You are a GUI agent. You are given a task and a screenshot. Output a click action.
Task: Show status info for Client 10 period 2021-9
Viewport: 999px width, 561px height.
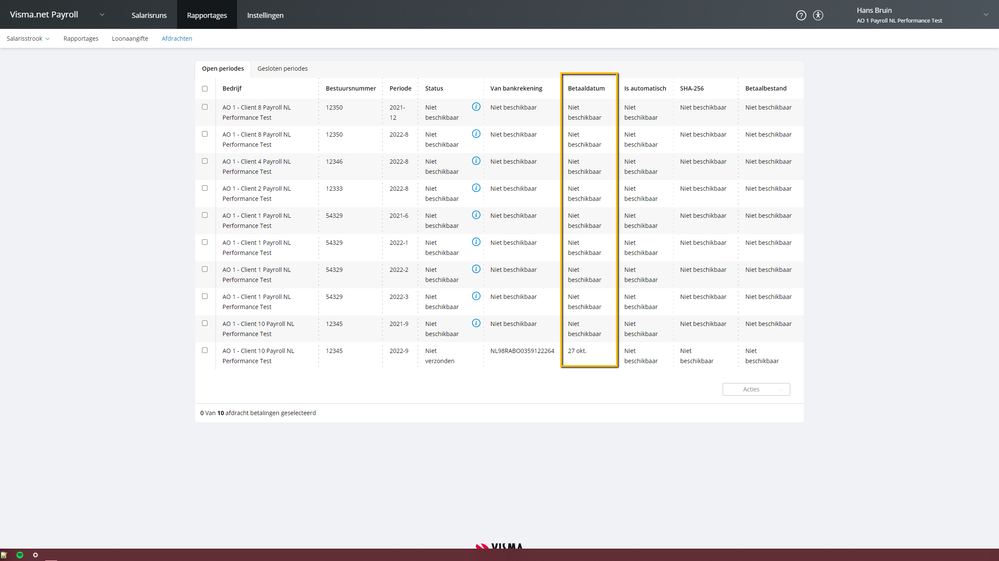coord(476,323)
